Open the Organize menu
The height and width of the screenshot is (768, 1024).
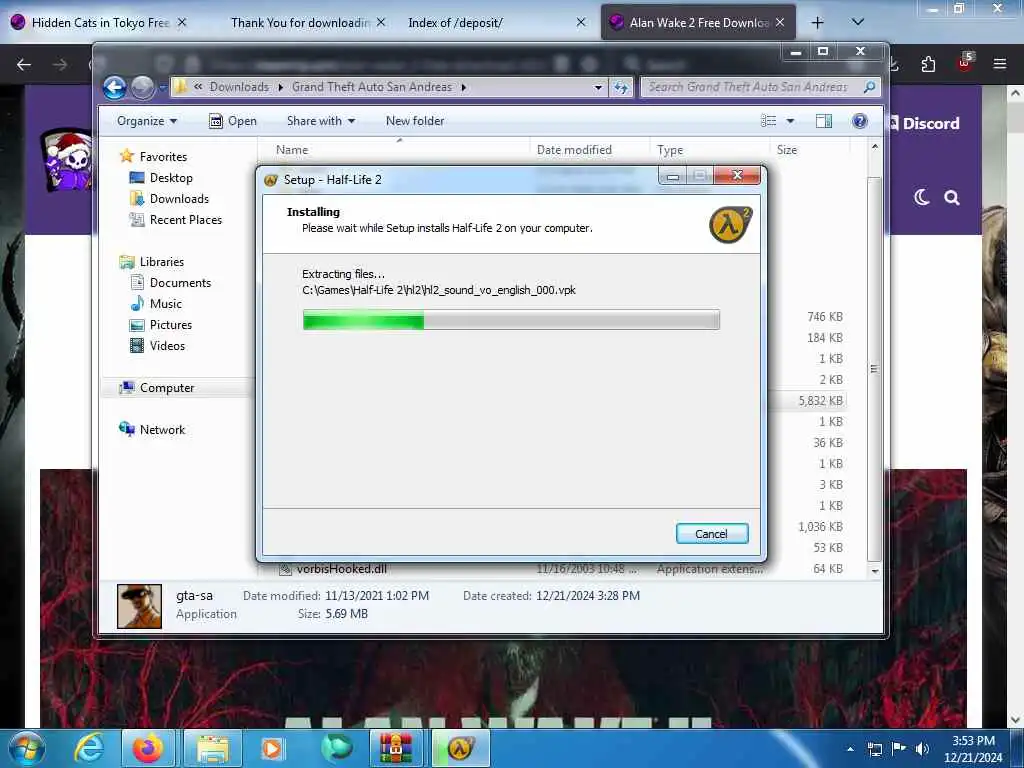tap(146, 121)
